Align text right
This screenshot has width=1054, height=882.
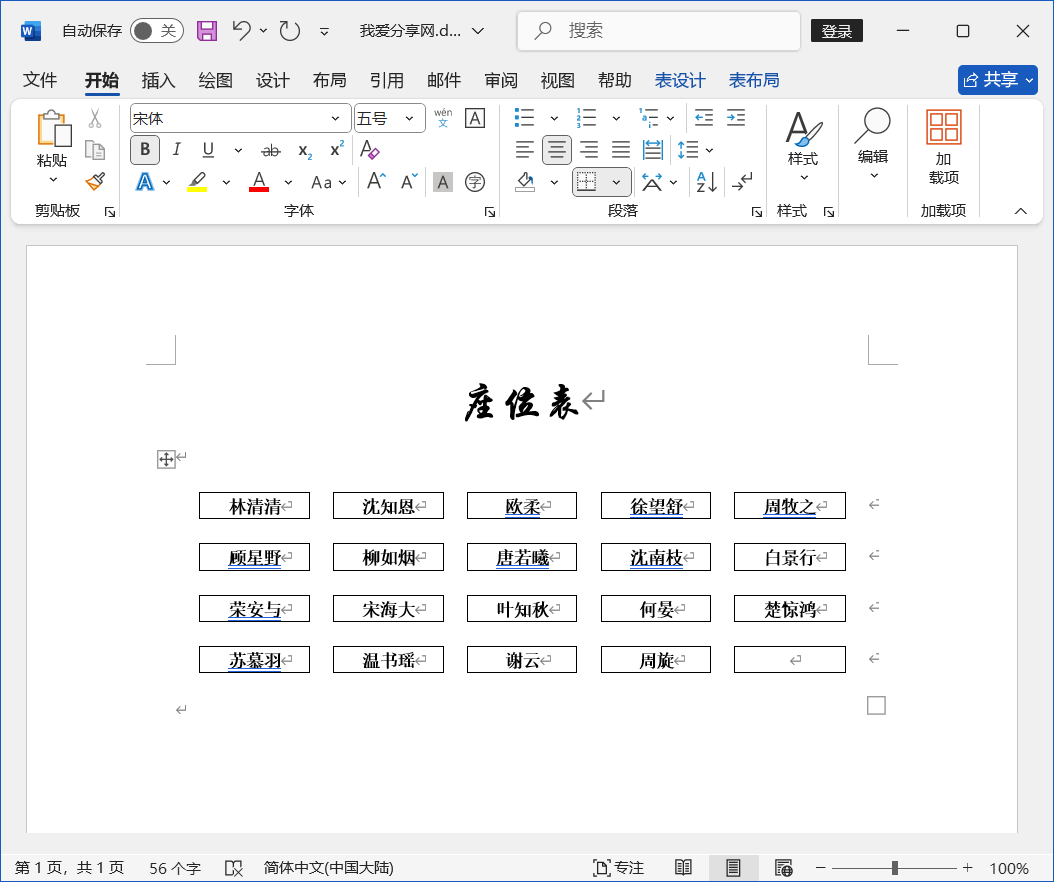coord(589,149)
